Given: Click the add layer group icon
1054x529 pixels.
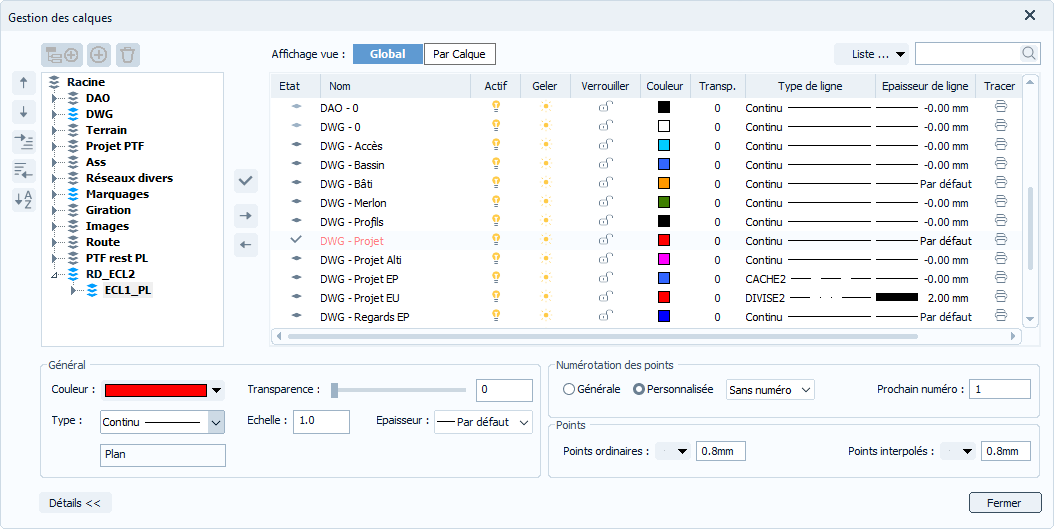Looking at the screenshot, I should [62, 55].
